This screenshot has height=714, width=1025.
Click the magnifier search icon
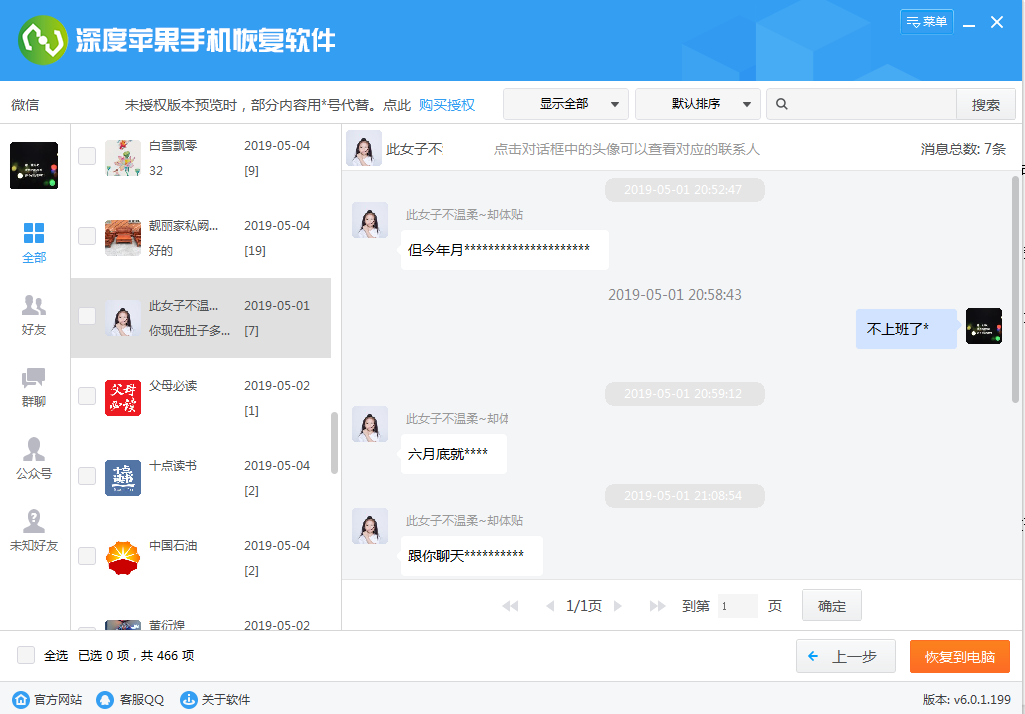click(x=781, y=104)
